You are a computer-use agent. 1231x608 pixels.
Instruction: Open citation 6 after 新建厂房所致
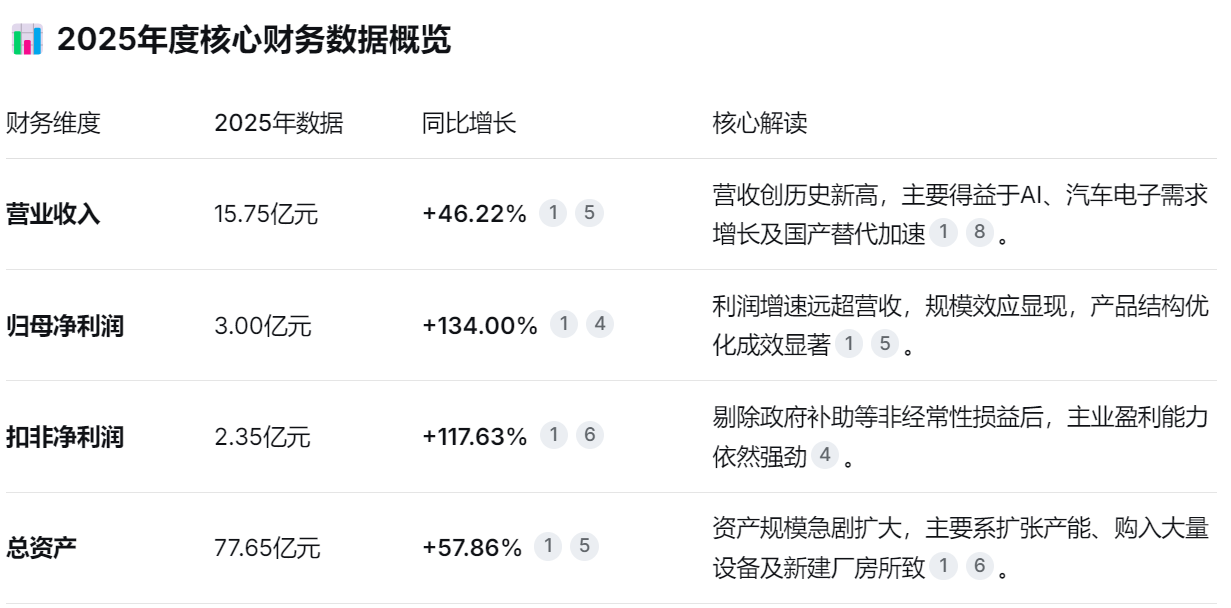click(979, 567)
